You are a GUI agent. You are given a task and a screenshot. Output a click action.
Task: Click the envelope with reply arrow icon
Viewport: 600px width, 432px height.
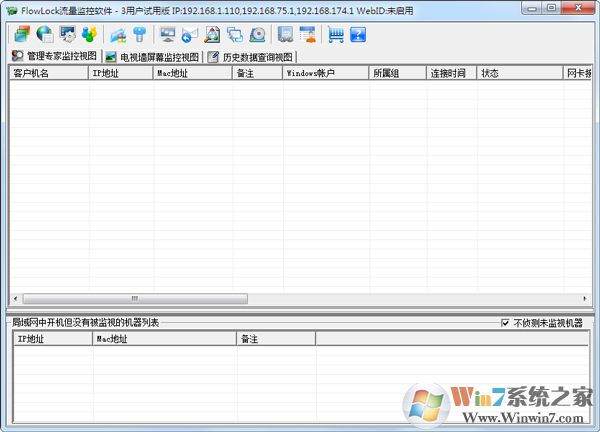click(190, 35)
